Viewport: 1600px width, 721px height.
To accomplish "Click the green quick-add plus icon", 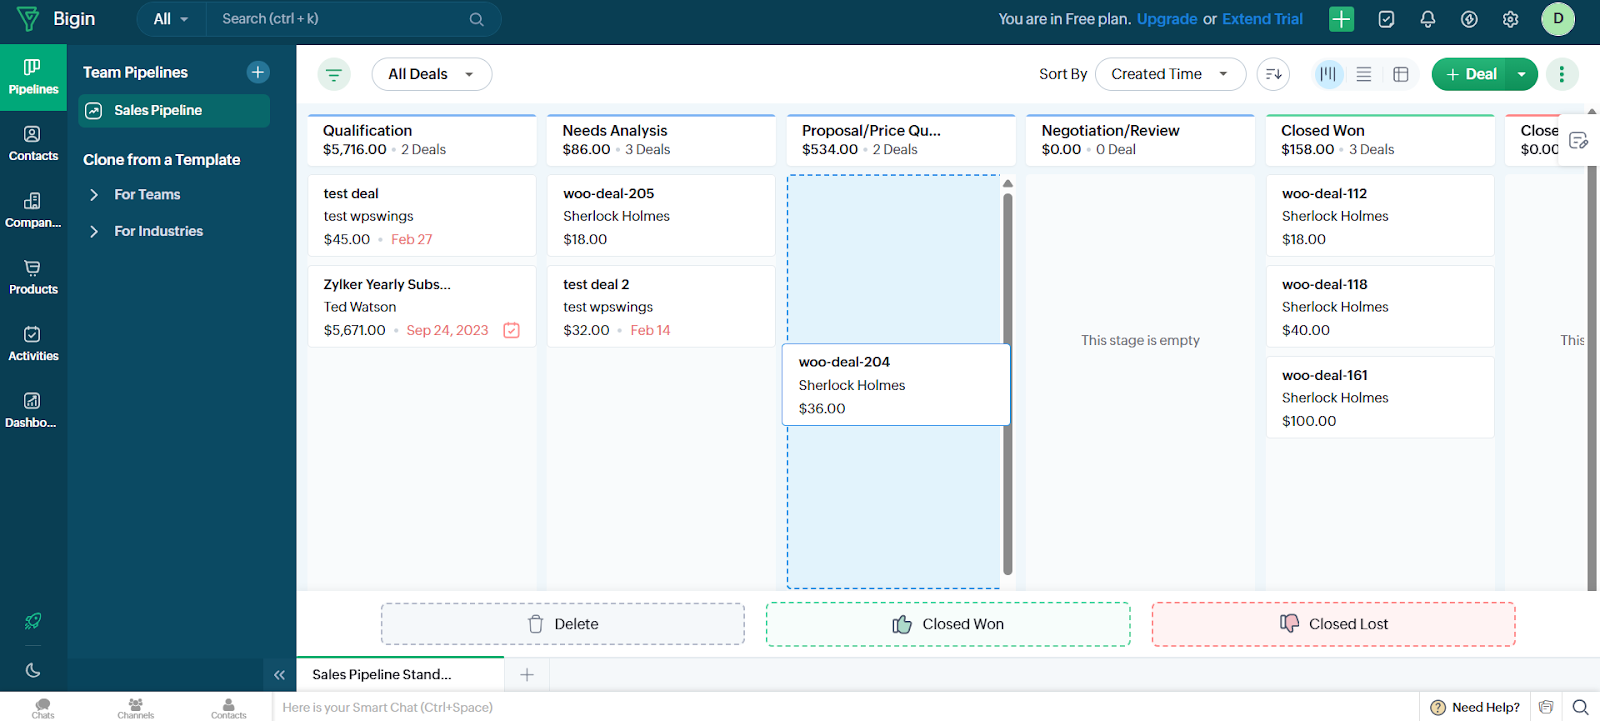I will tap(1341, 19).
